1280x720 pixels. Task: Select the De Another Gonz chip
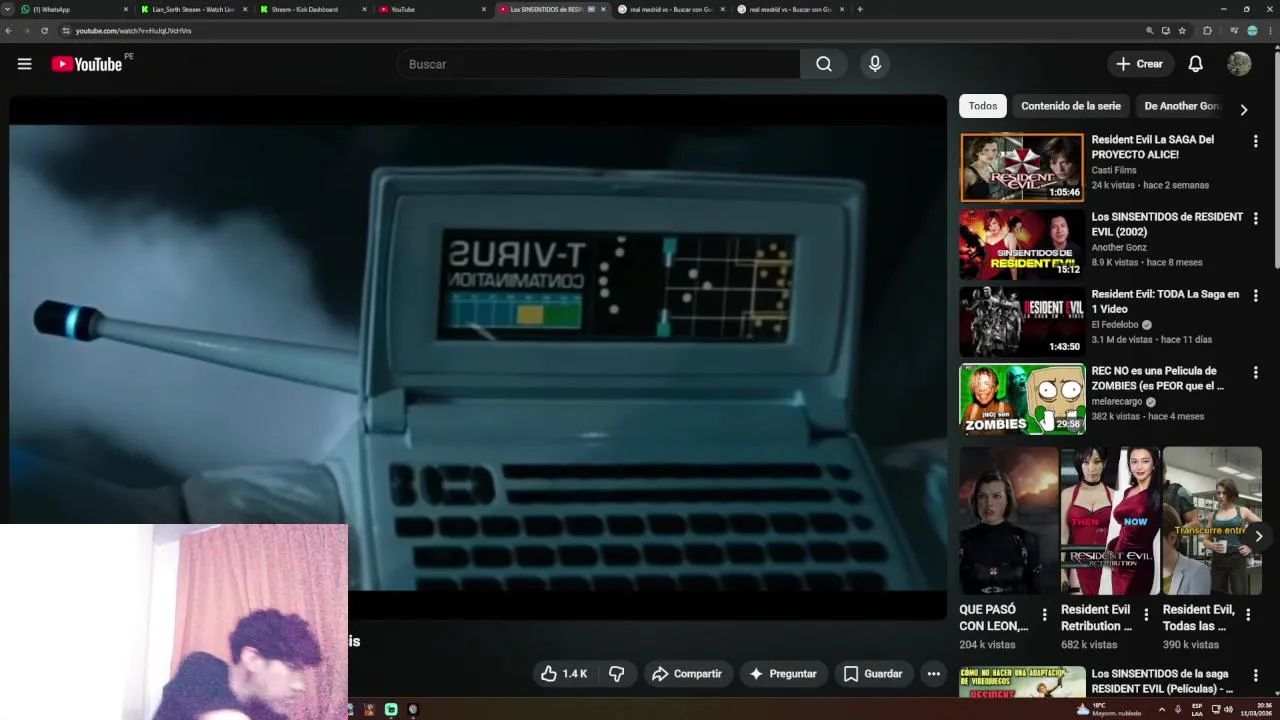click(x=1182, y=106)
